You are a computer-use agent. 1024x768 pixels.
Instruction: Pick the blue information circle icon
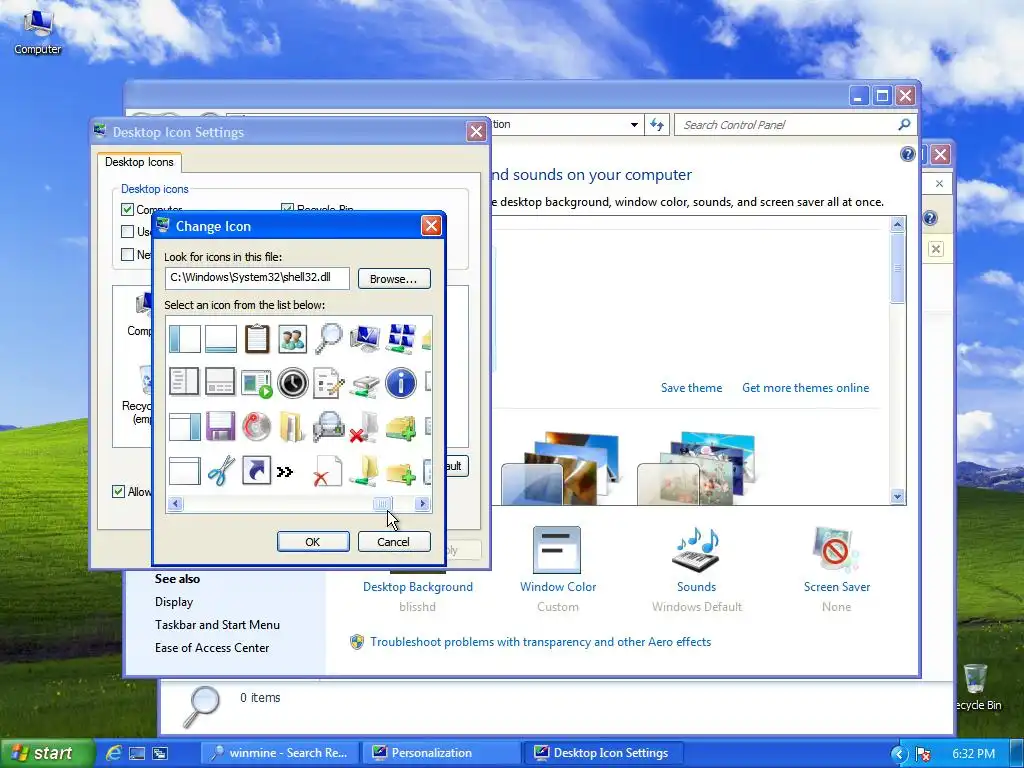pyautogui.click(x=401, y=383)
